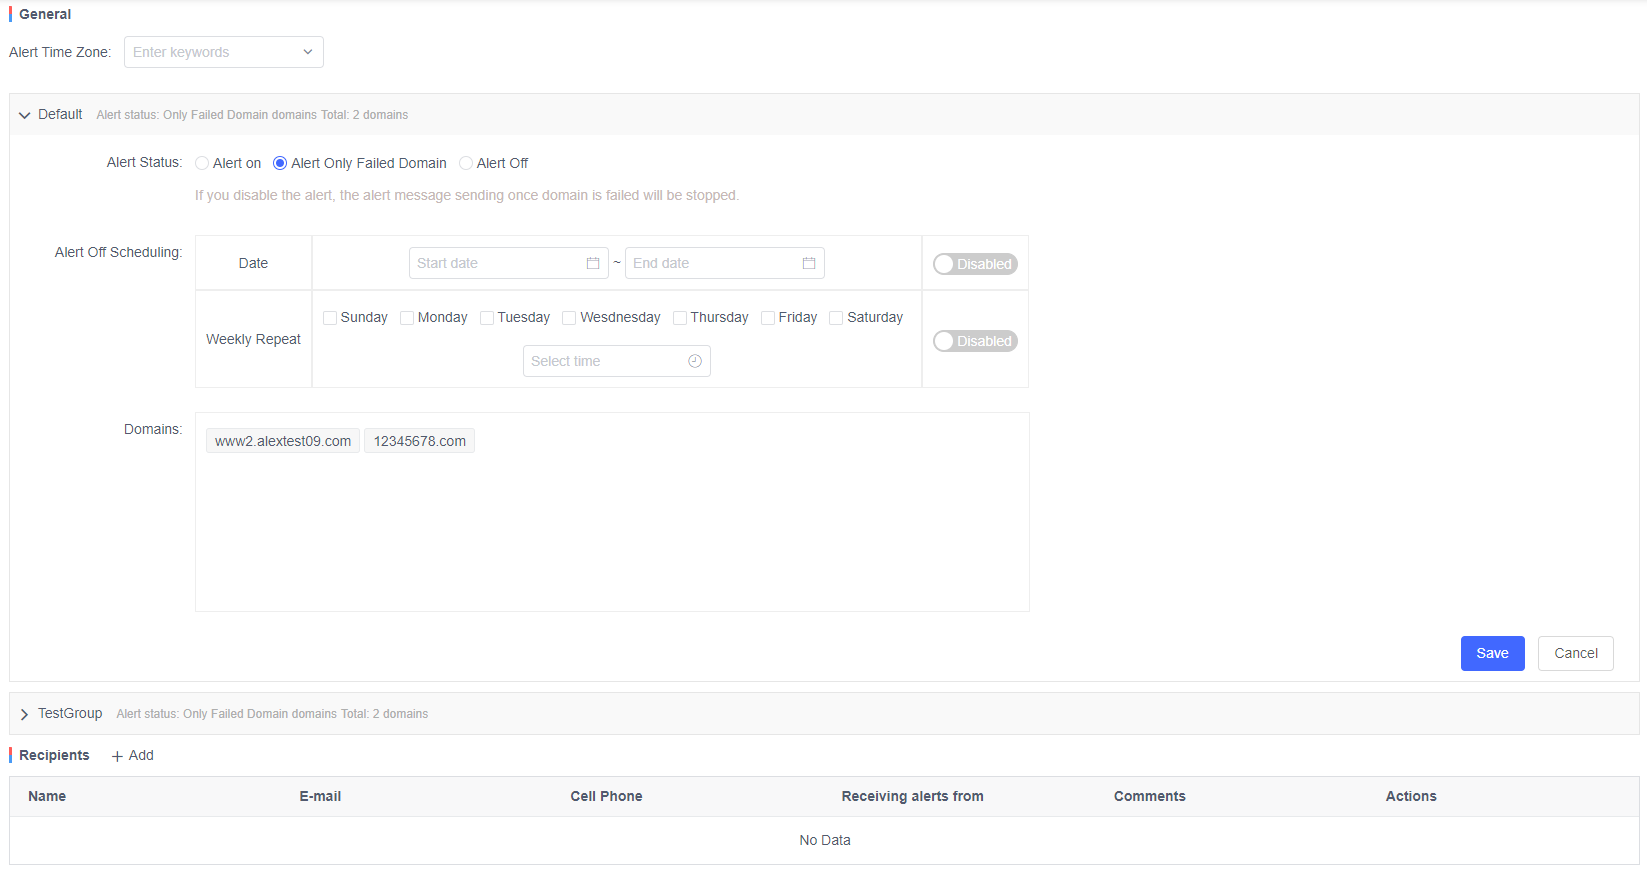Enable the Weekly Repeat Disabled switch
This screenshot has height=875, width=1647.
975,341
